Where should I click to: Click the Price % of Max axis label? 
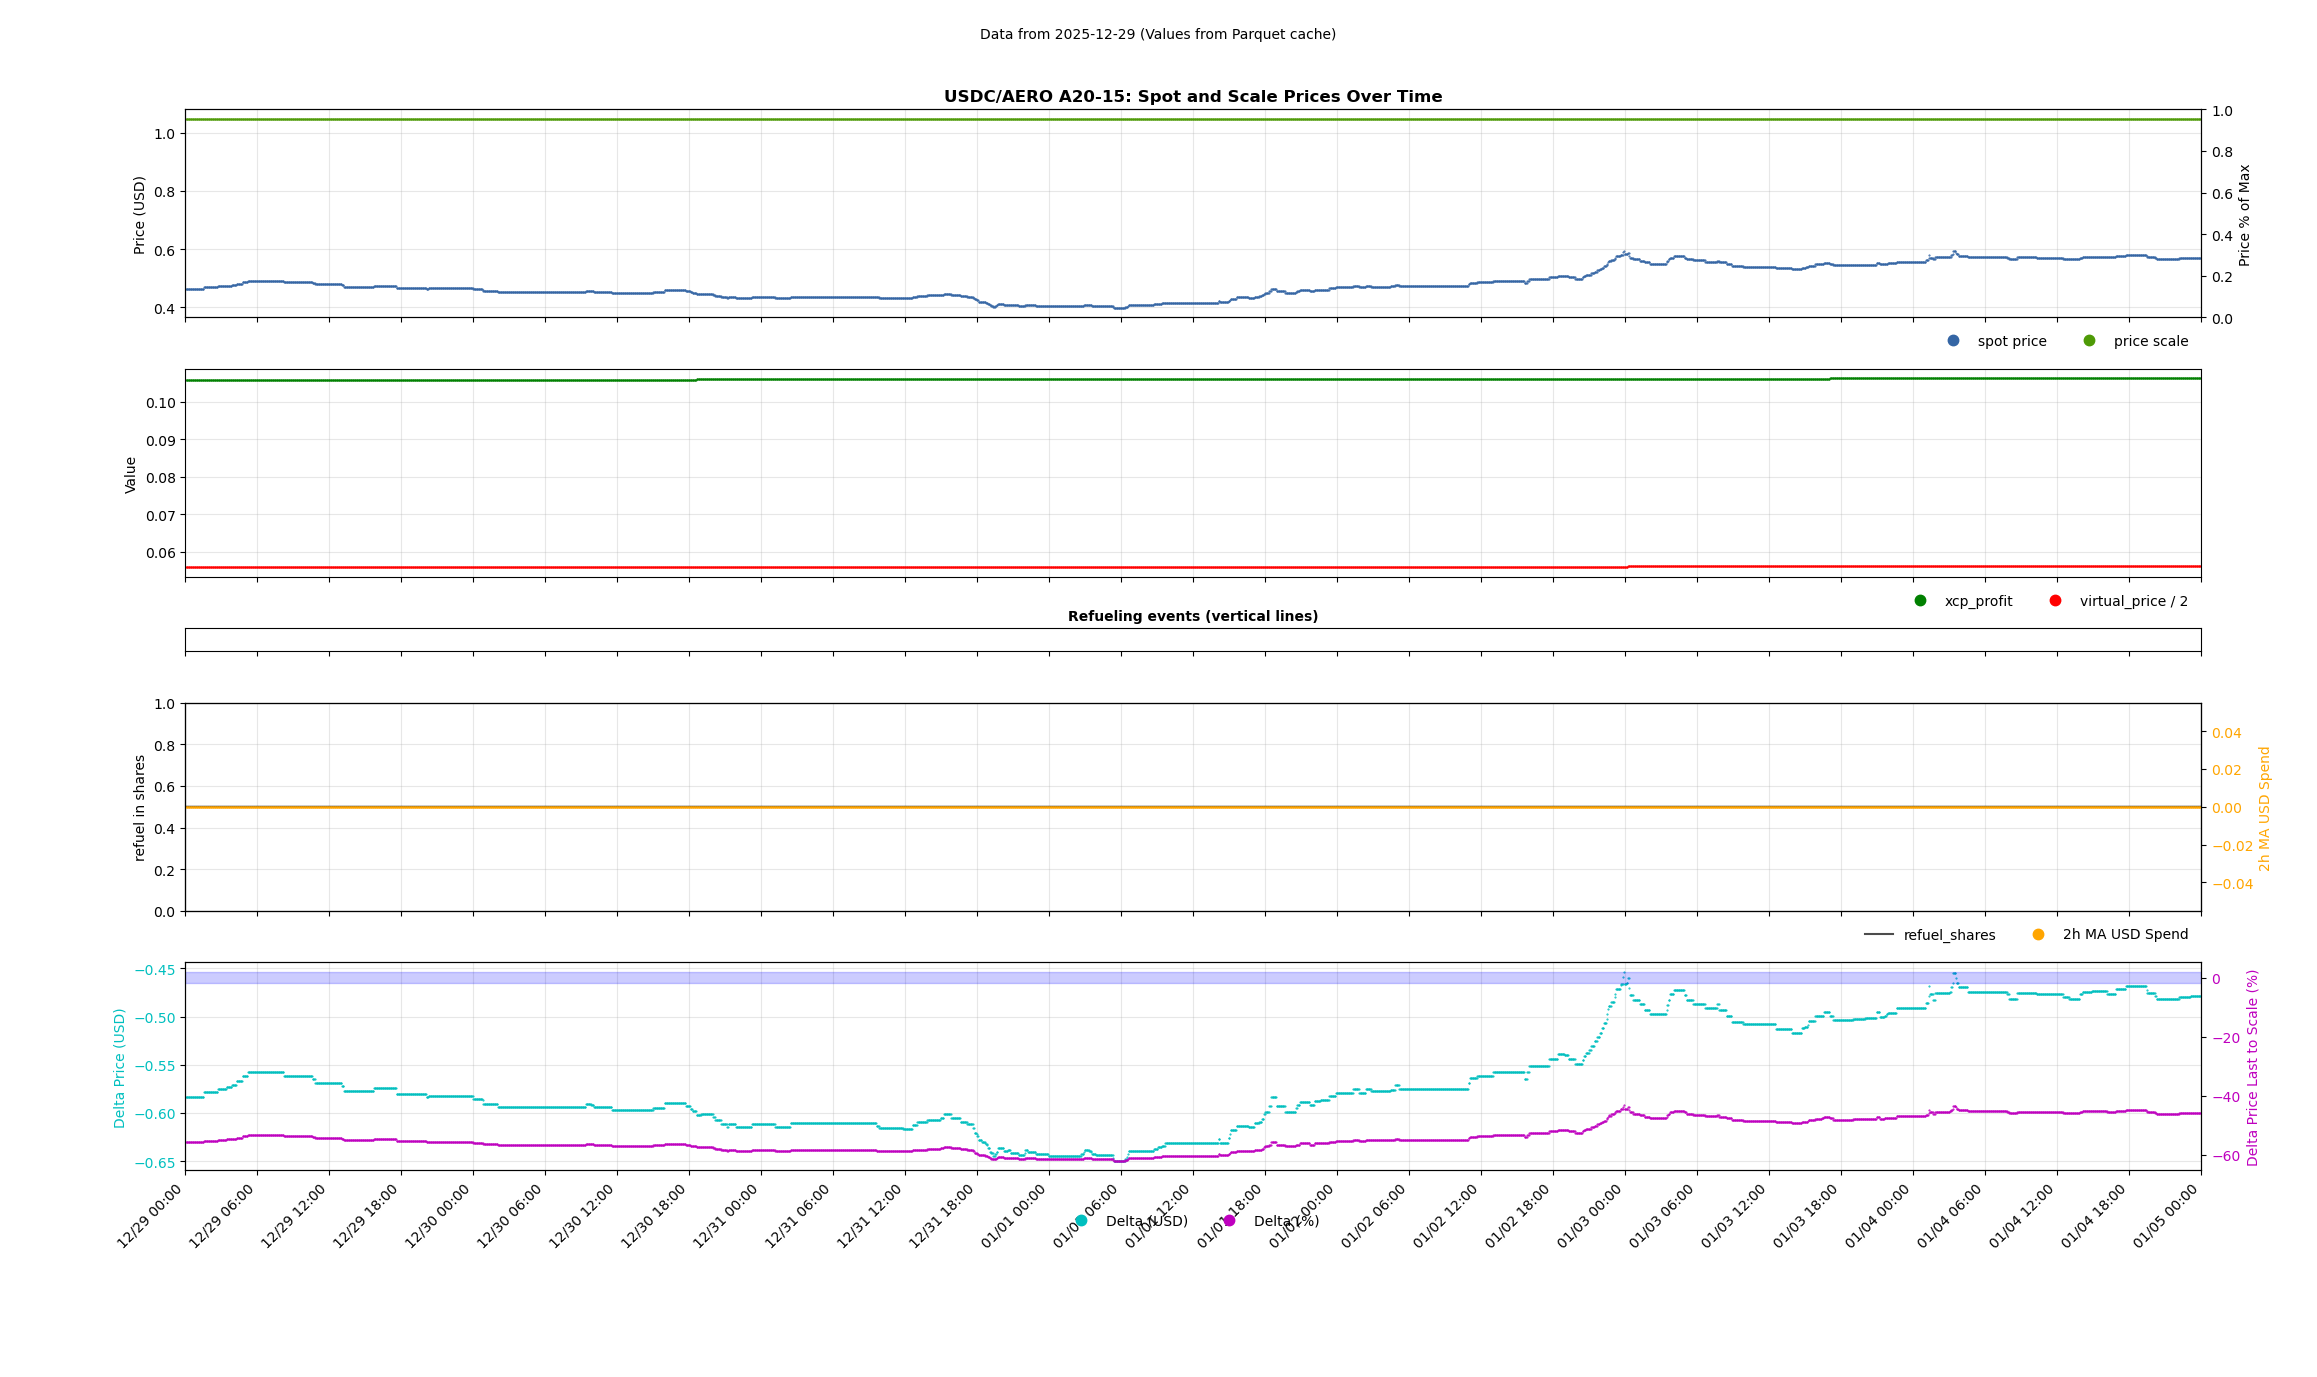pyautogui.click(x=2244, y=215)
